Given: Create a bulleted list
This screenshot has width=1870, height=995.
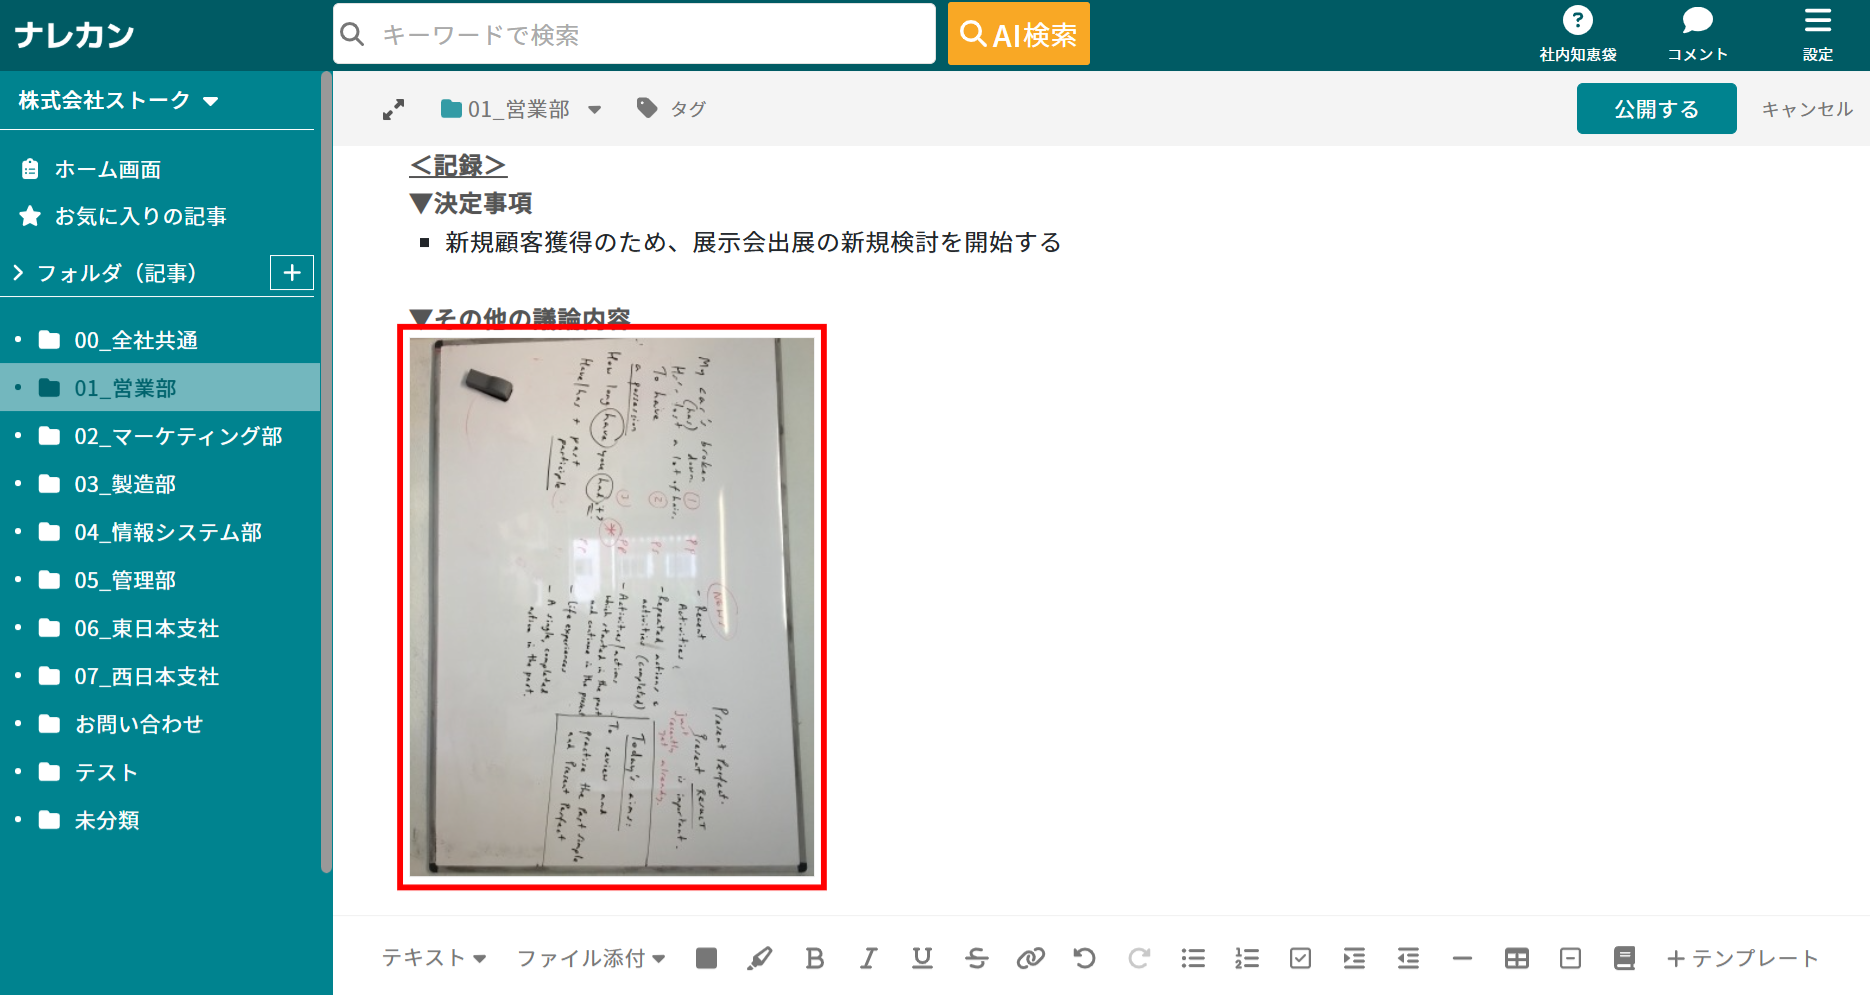Looking at the screenshot, I should tap(1193, 958).
